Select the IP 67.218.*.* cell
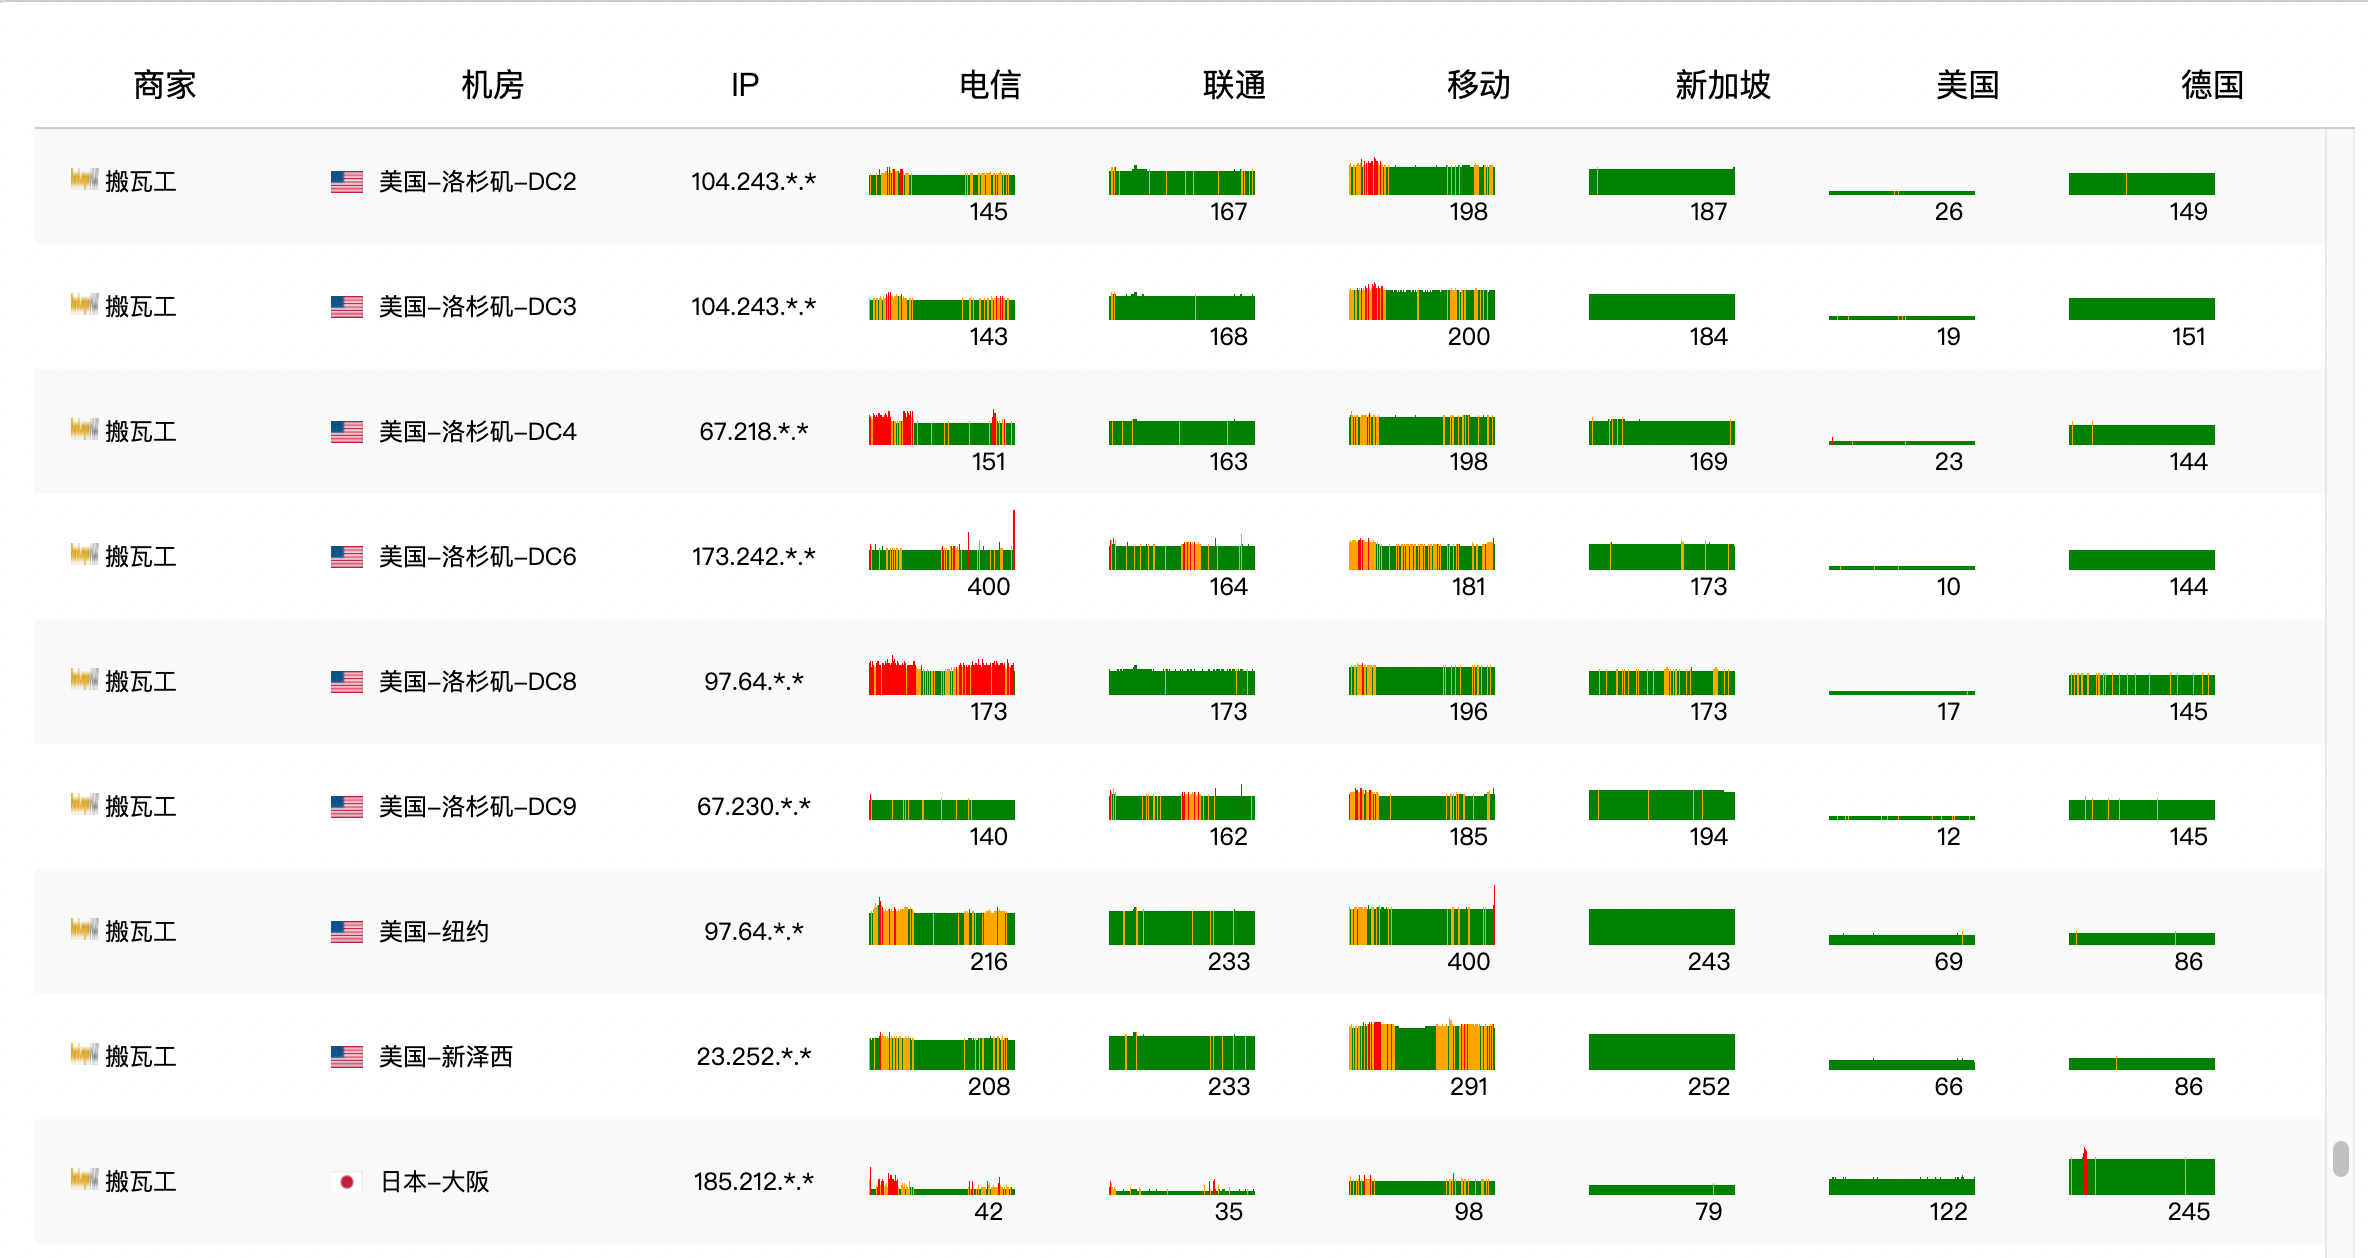 pos(754,432)
